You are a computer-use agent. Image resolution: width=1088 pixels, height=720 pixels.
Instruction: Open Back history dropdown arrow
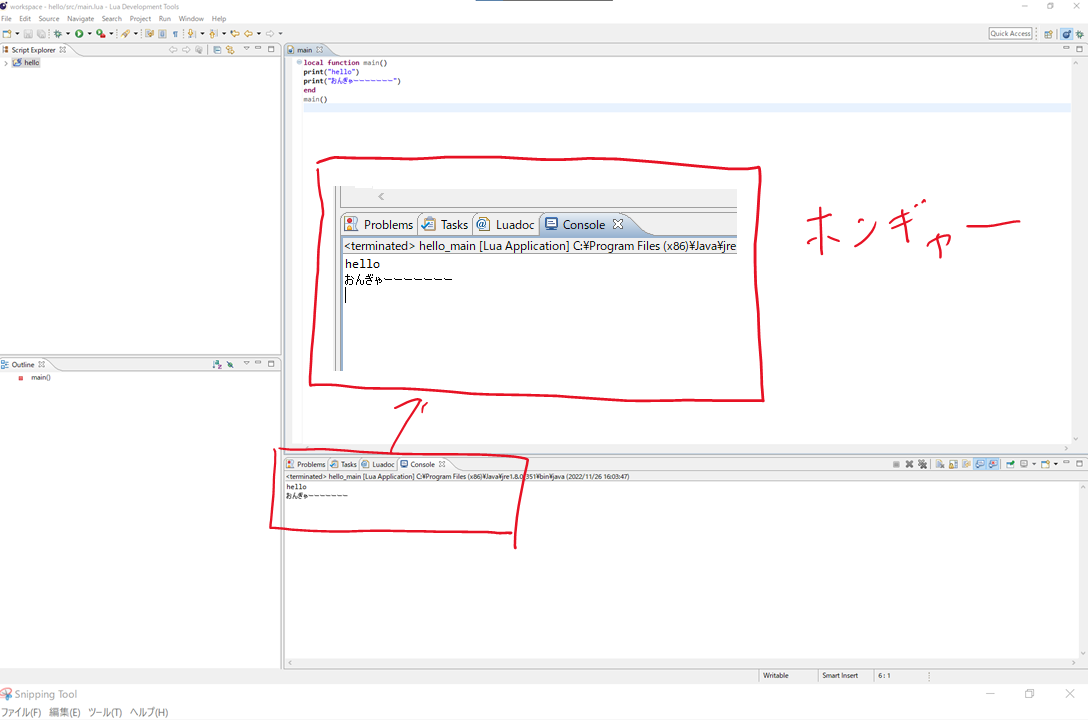point(259,33)
